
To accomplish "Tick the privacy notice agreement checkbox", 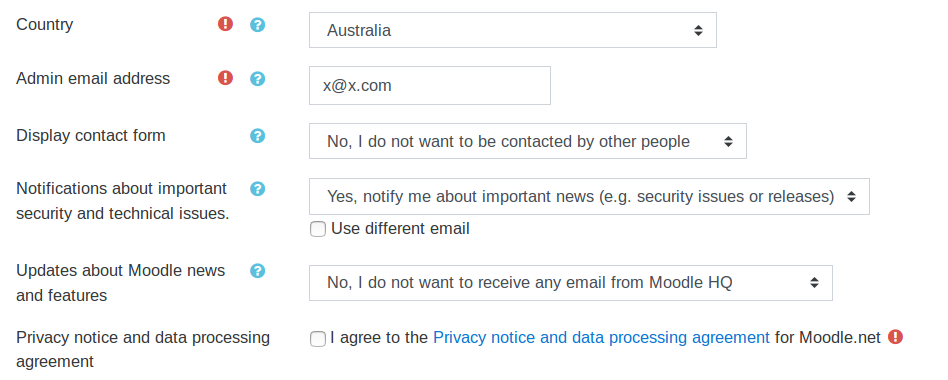I will coord(318,339).
